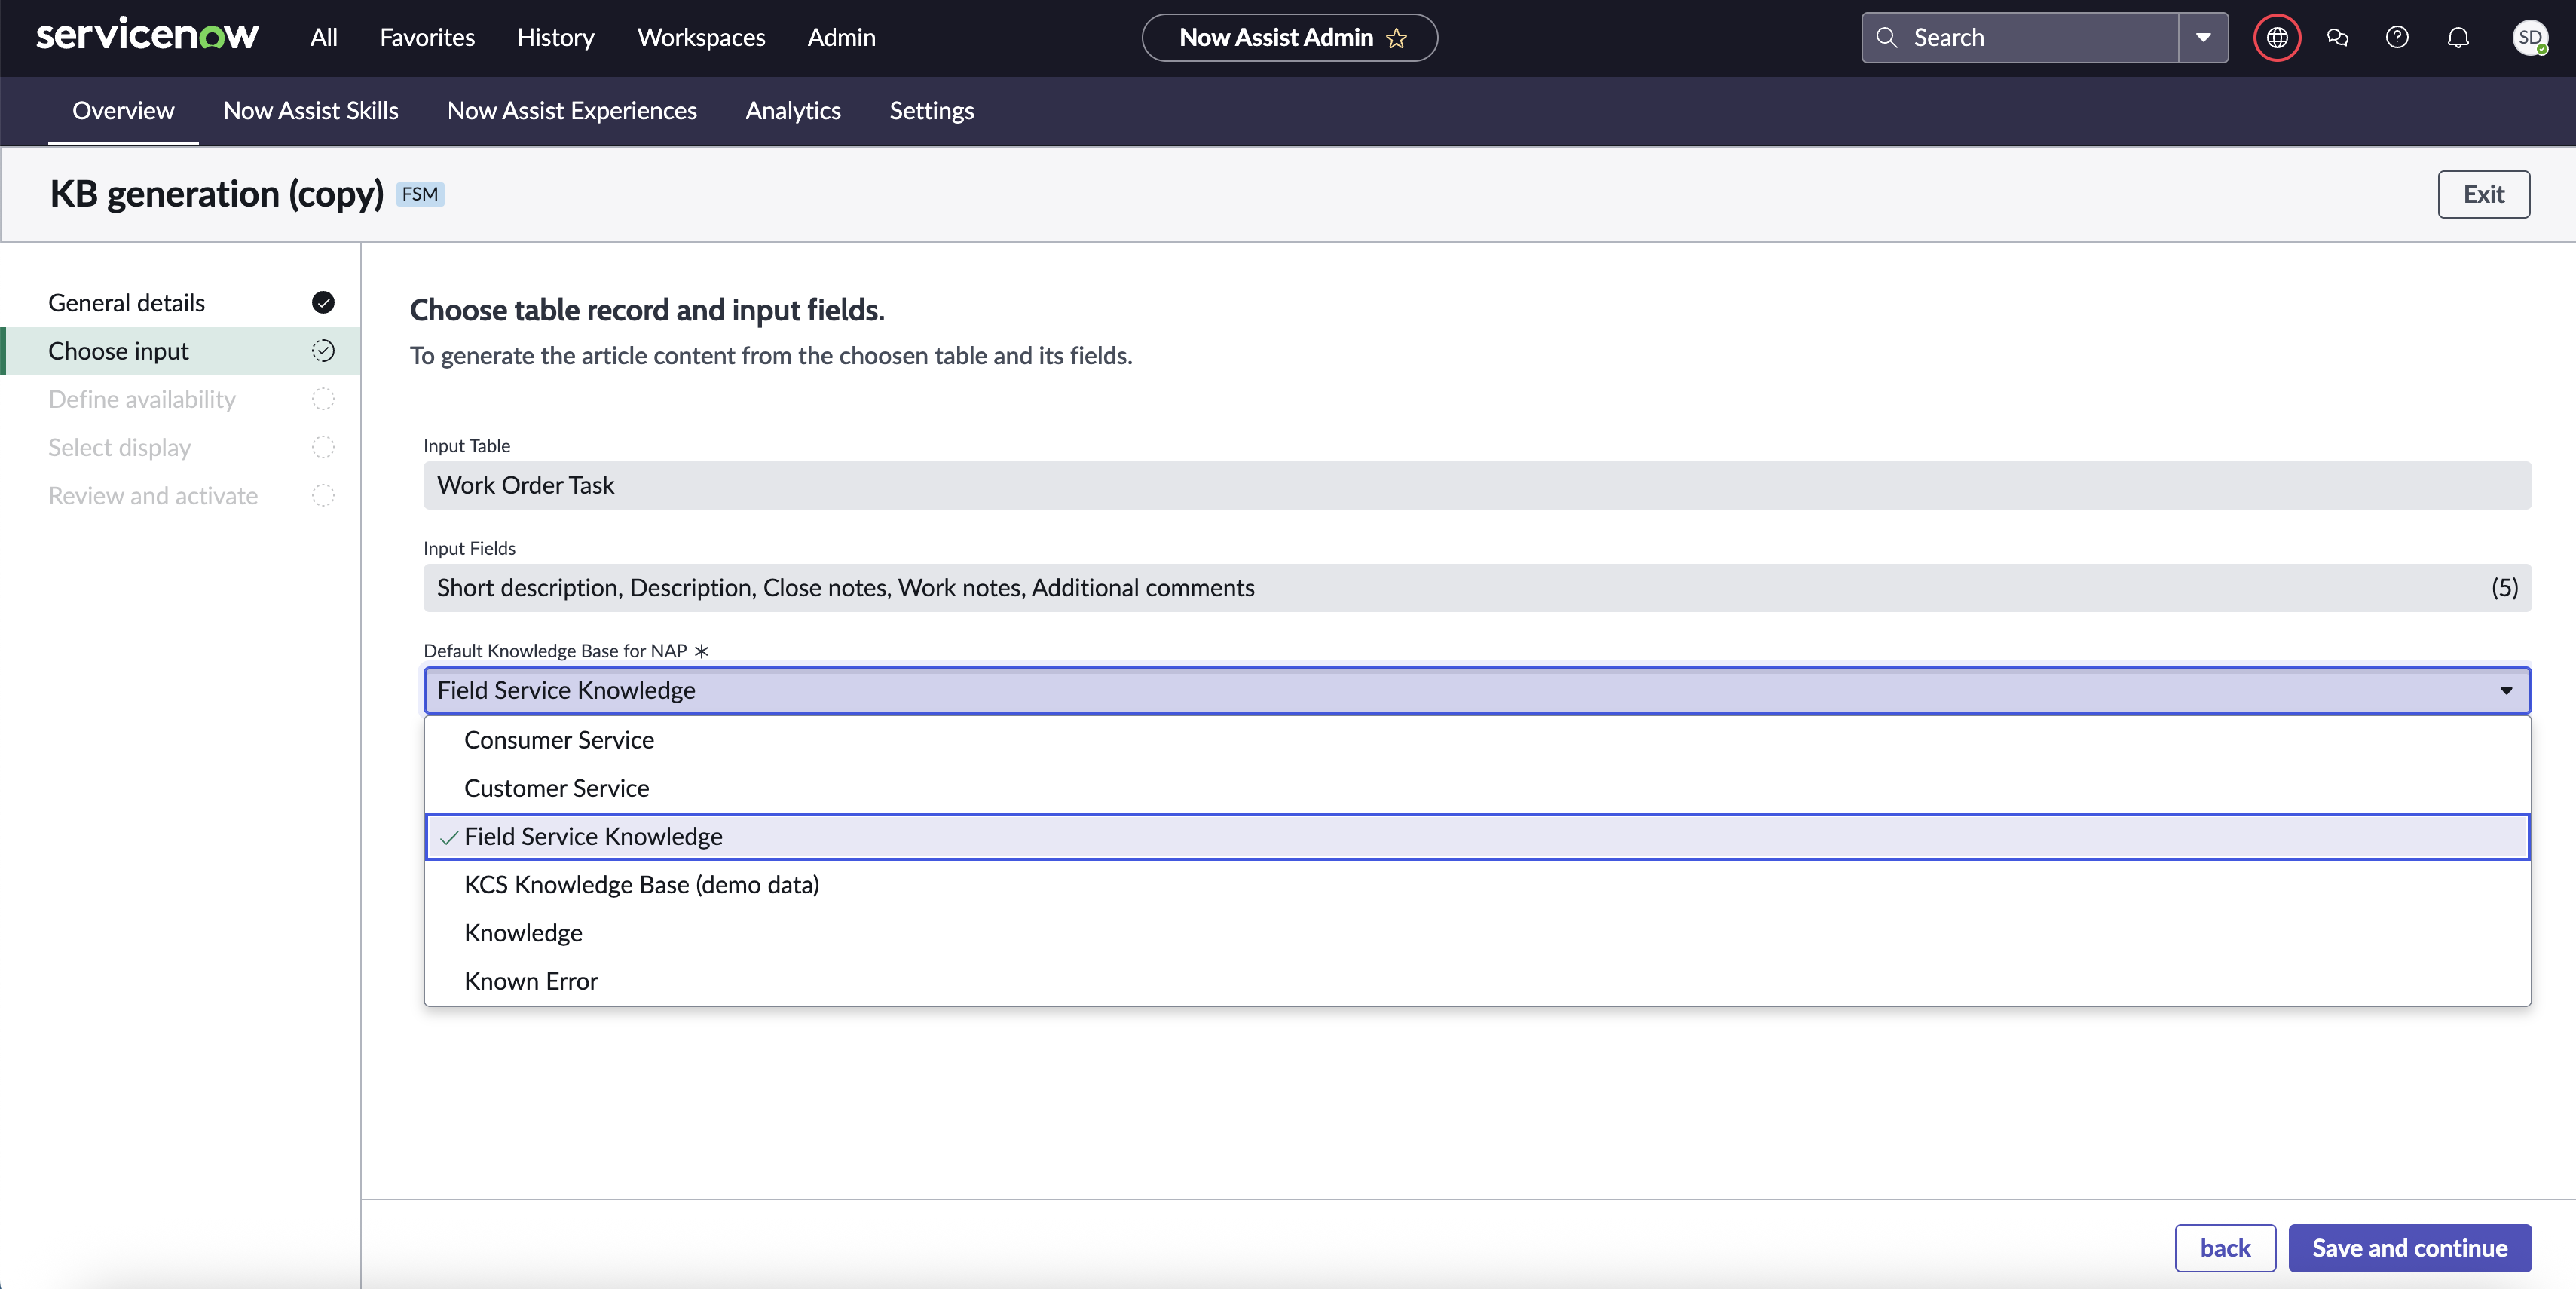The image size is (2576, 1289).
Task: Switch to the Settings tab
Action: pos(931,110)
